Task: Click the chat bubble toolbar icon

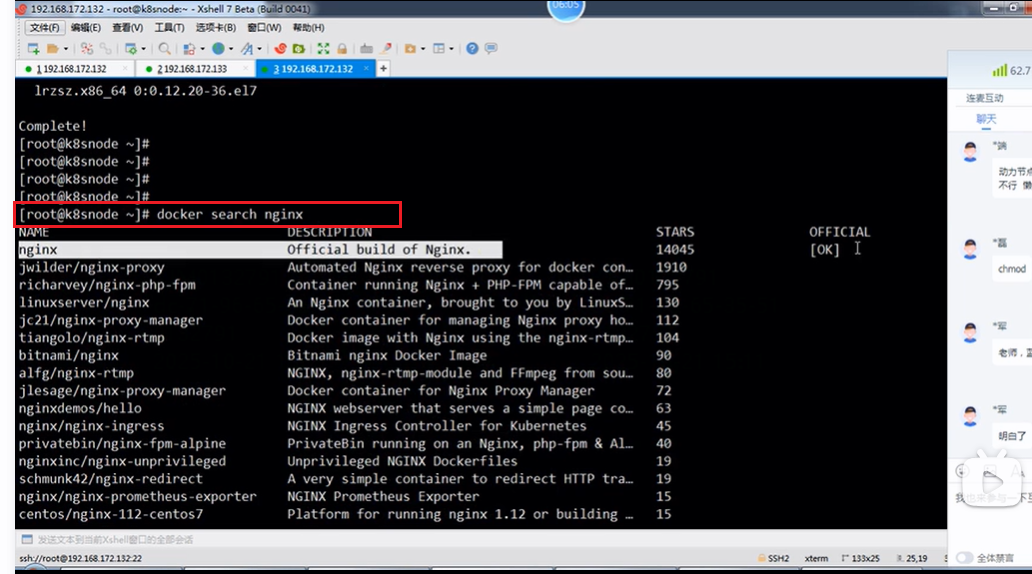Action: tap(491, 49)
